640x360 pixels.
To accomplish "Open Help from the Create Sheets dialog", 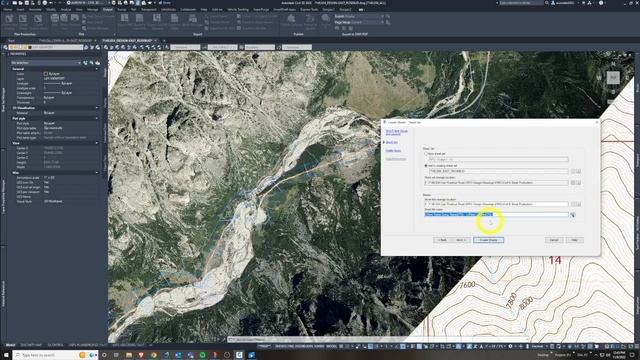I will tap(574, 240).
